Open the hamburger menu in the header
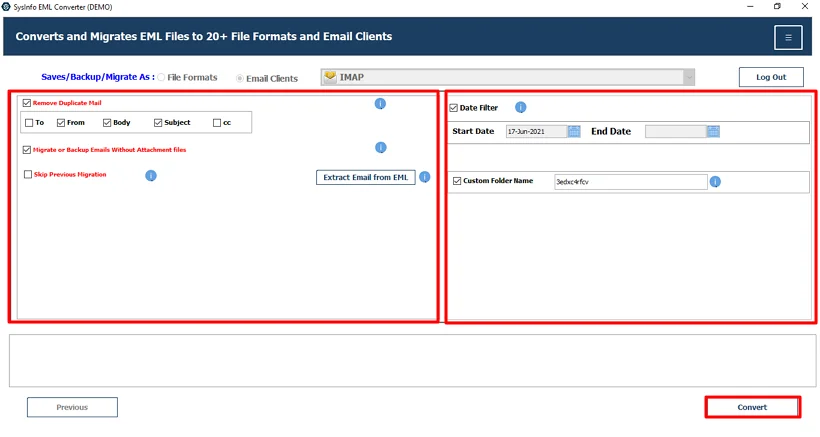The height and width of the screenshot is (437, 820). coord(788,37)
